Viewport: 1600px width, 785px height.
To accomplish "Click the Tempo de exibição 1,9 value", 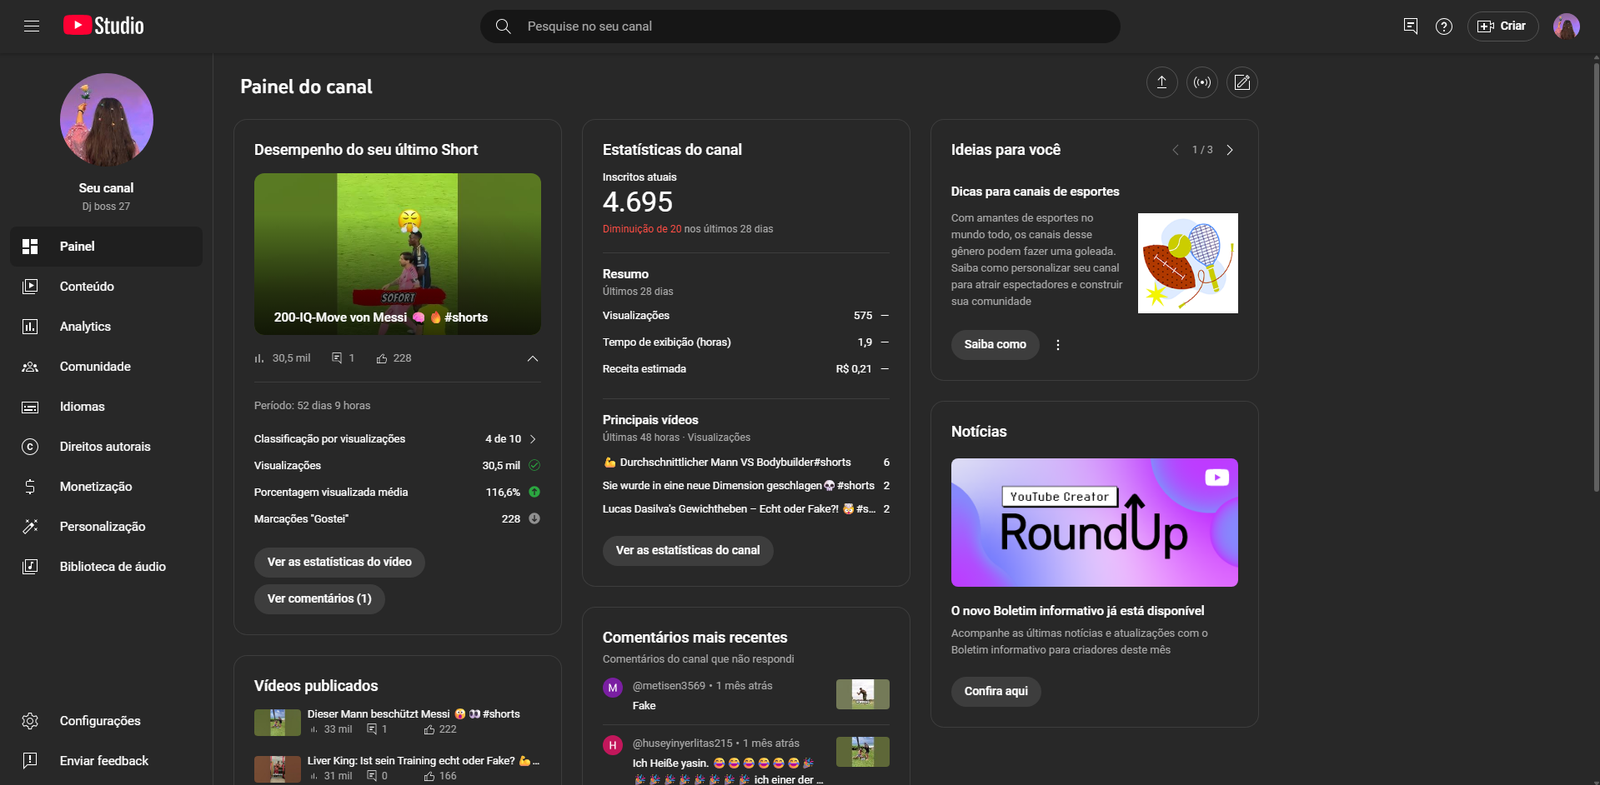I will click(865, 342).
